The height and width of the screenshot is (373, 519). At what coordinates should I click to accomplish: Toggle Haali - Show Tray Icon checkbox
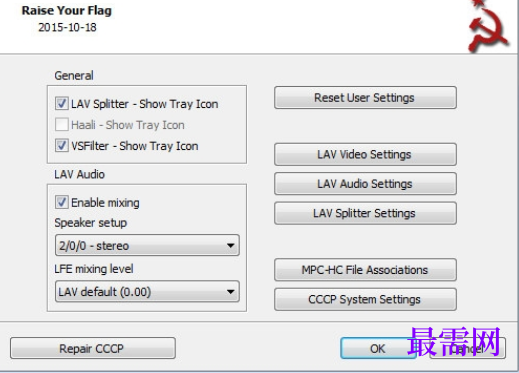pos(62,124)
